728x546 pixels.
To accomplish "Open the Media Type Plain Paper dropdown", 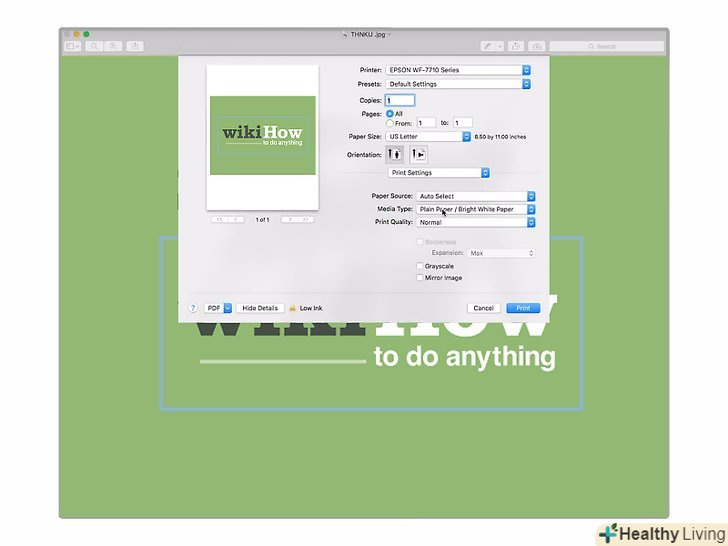I will pyautogui.click(x=476, y=209).
